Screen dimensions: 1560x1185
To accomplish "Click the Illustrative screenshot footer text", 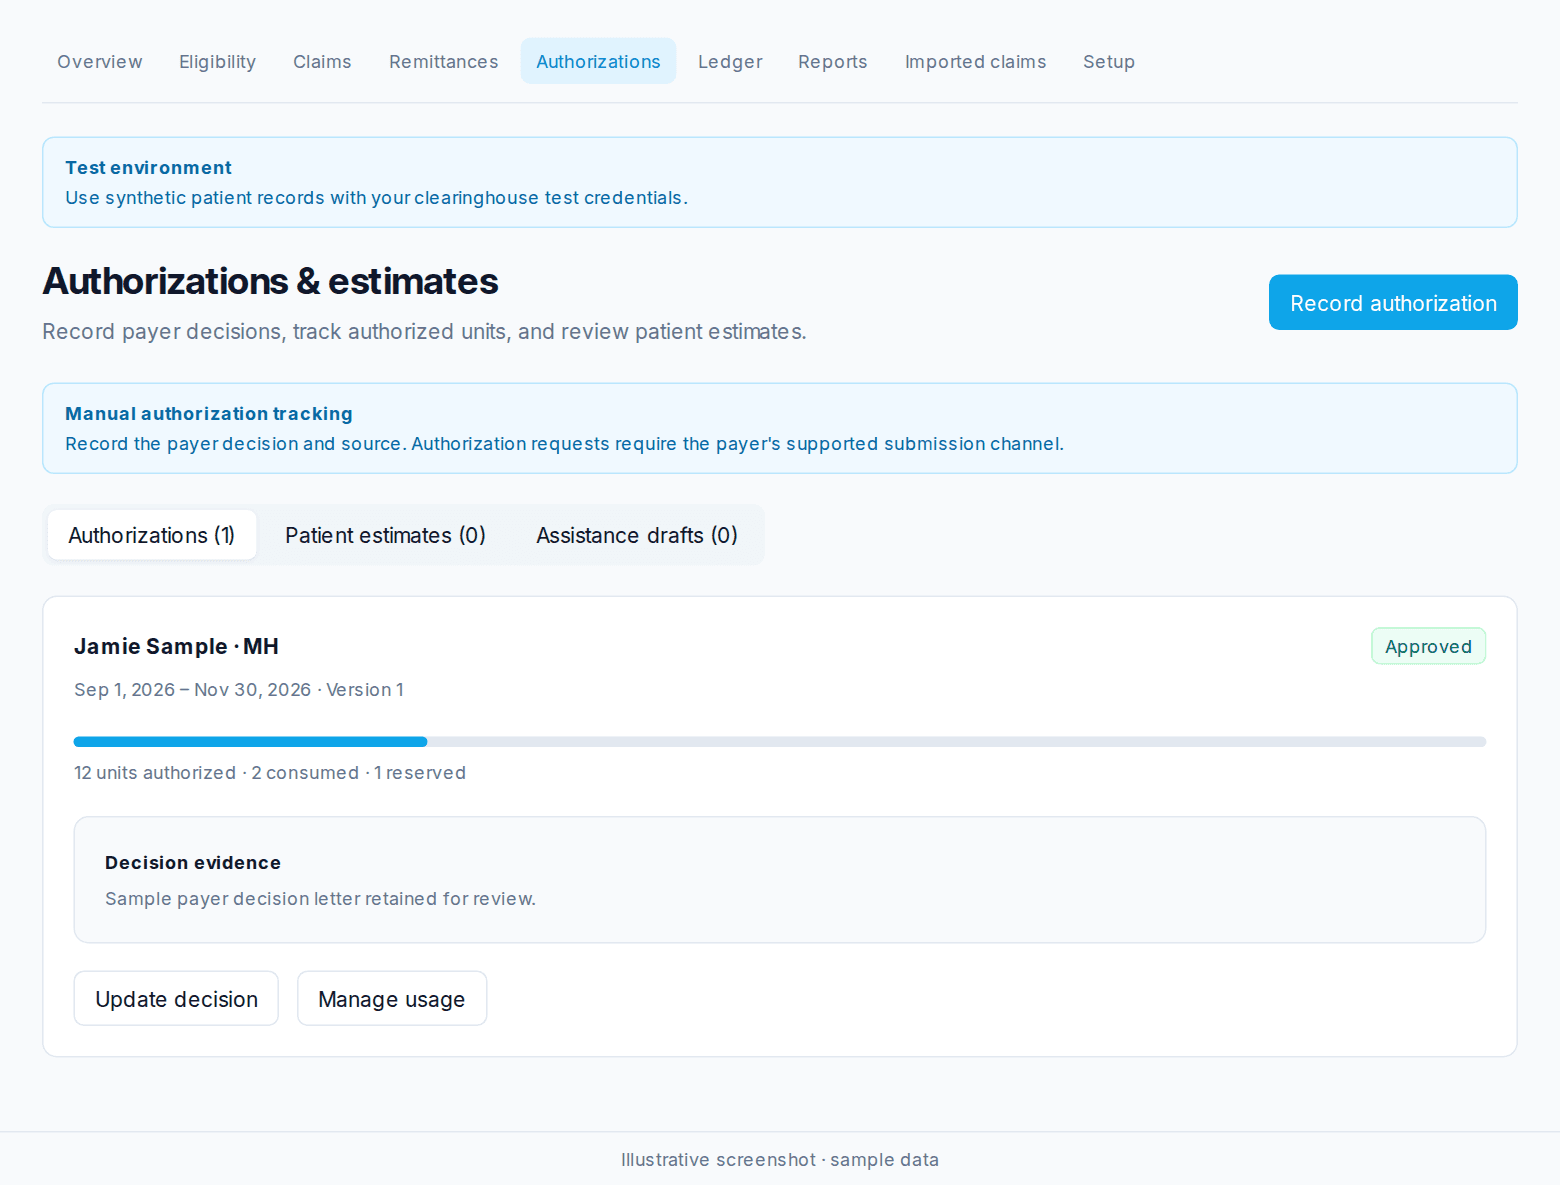I will [x=780, y=1160].
